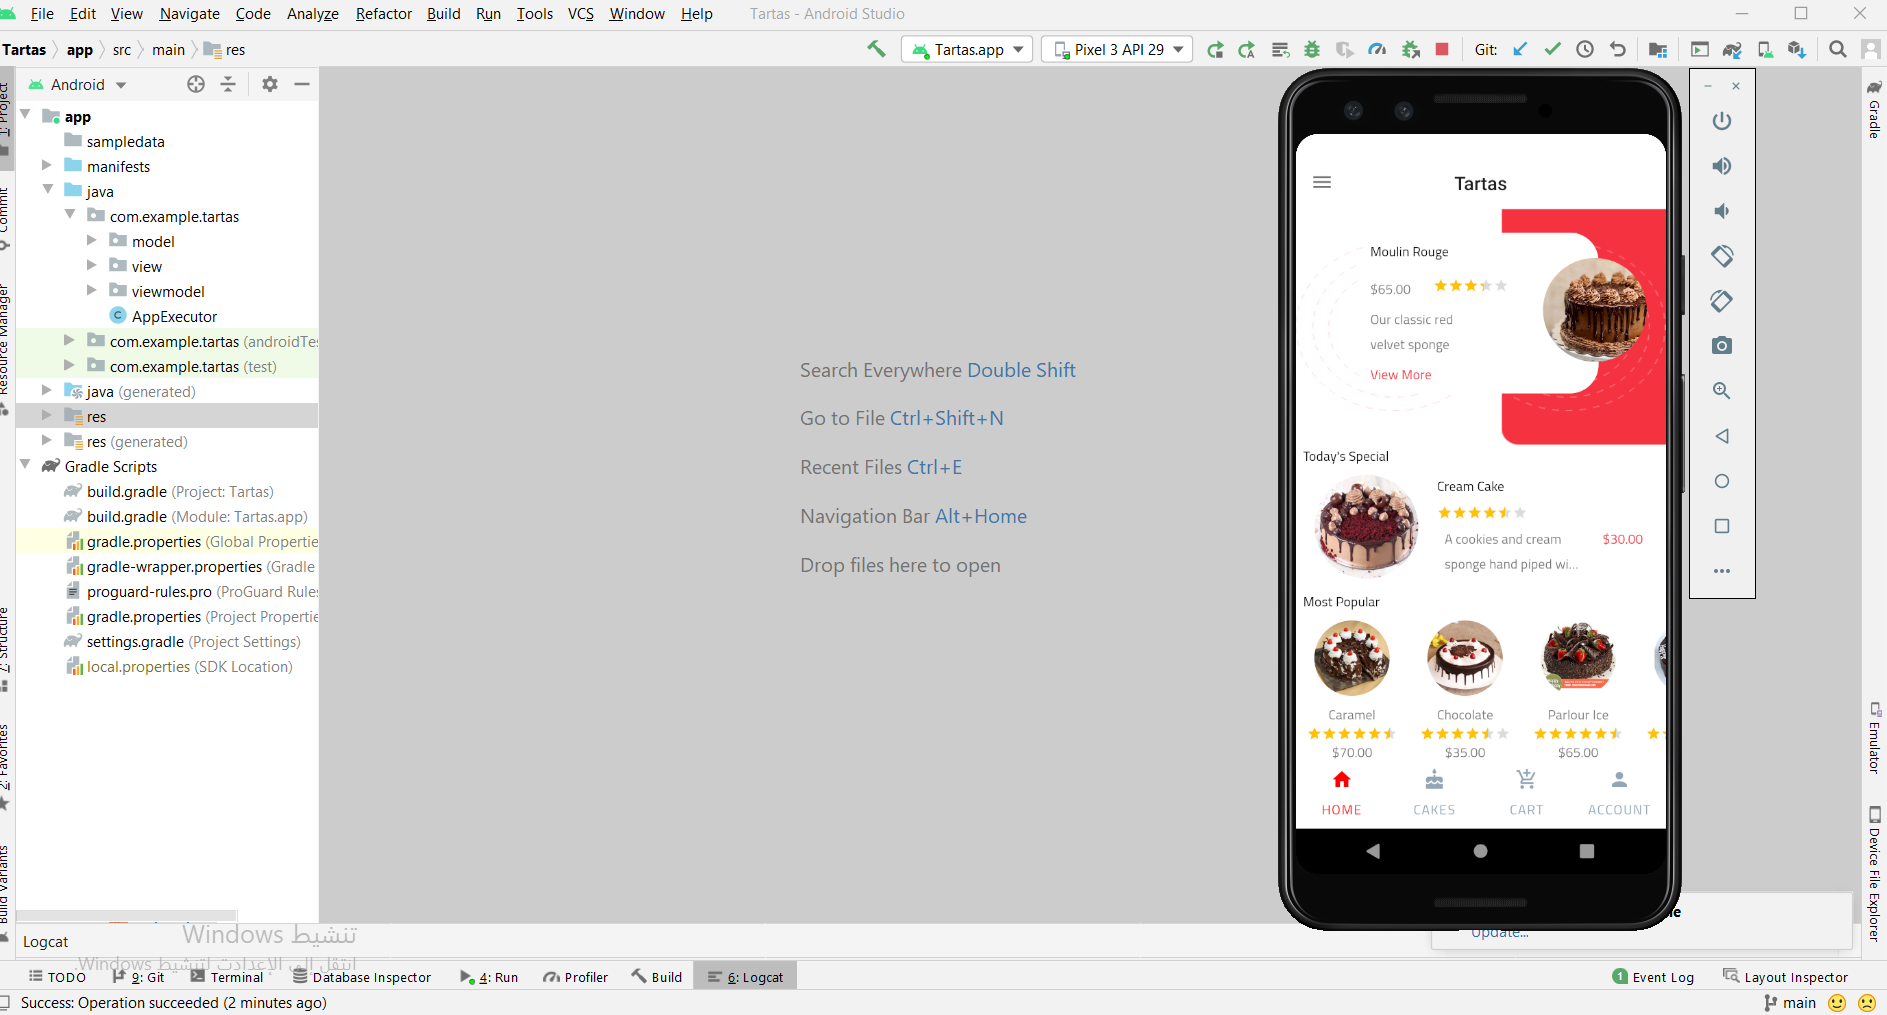Tap the Cream Cake image
Screen dimensions: 1887x1015
1367,526
